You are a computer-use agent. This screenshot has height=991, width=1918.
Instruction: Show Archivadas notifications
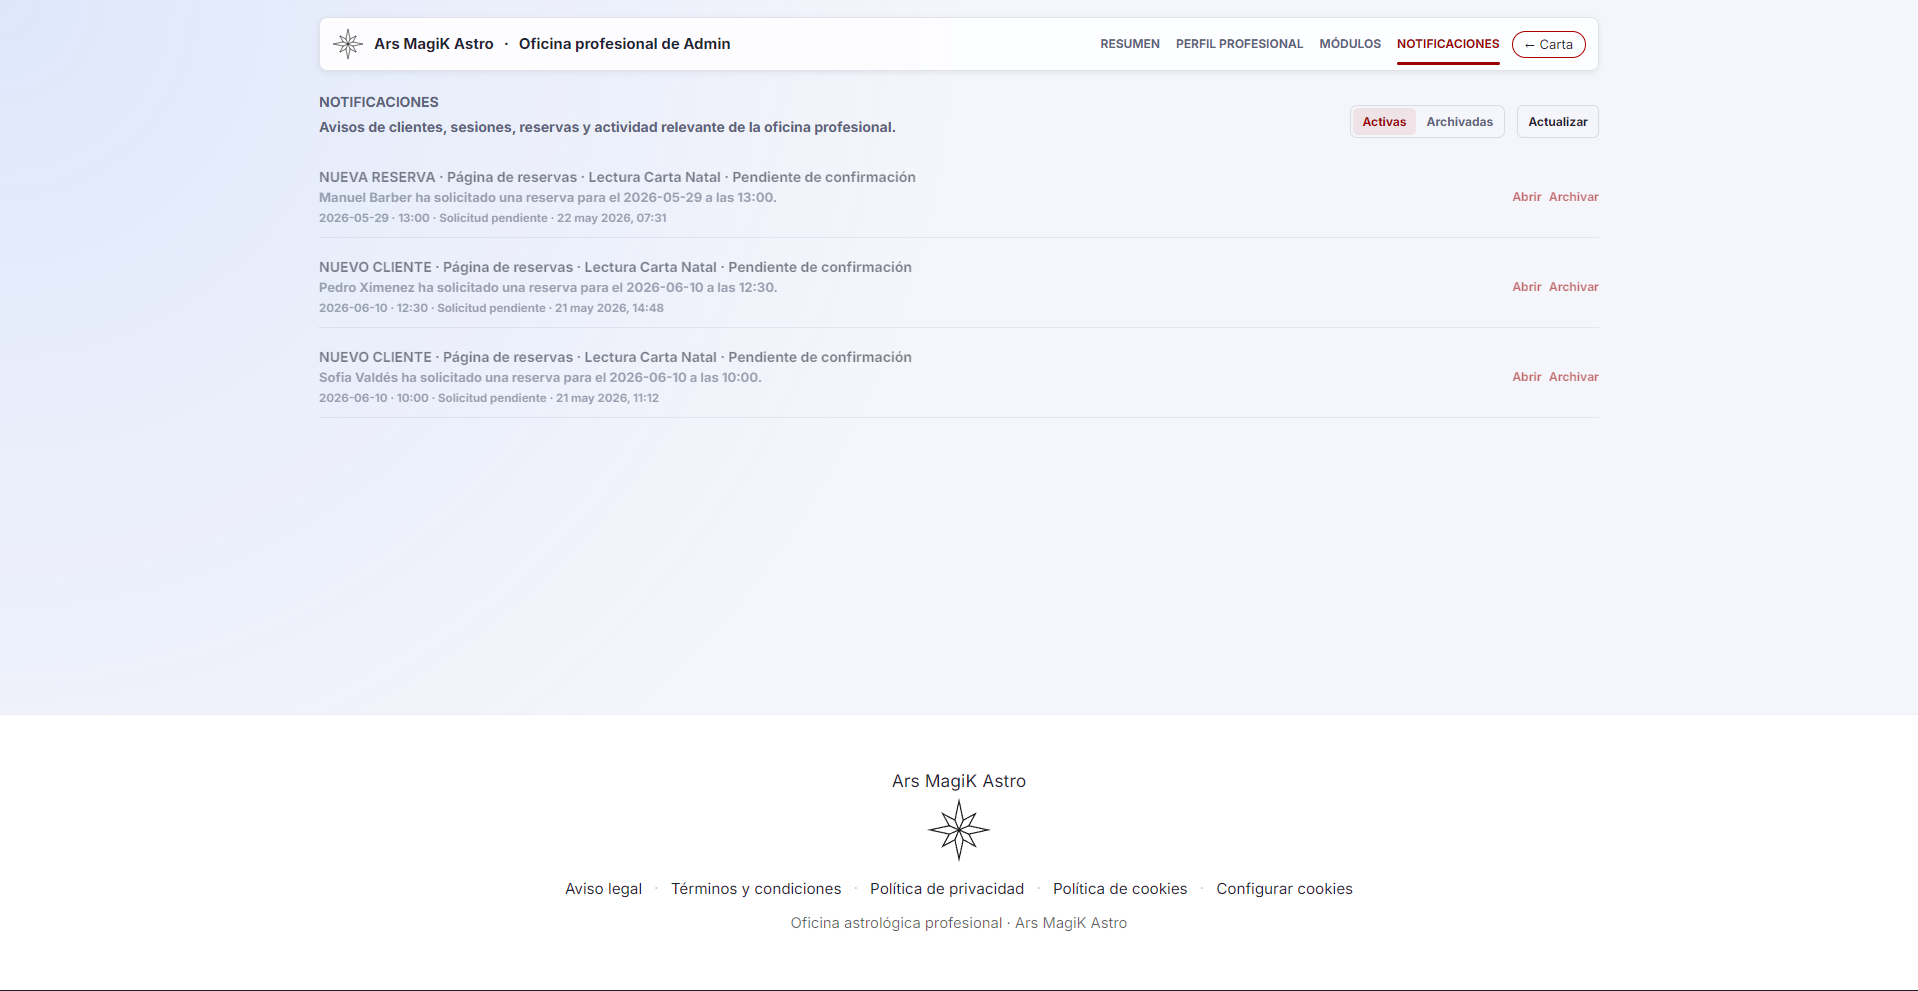click(x=1460, y=122)
